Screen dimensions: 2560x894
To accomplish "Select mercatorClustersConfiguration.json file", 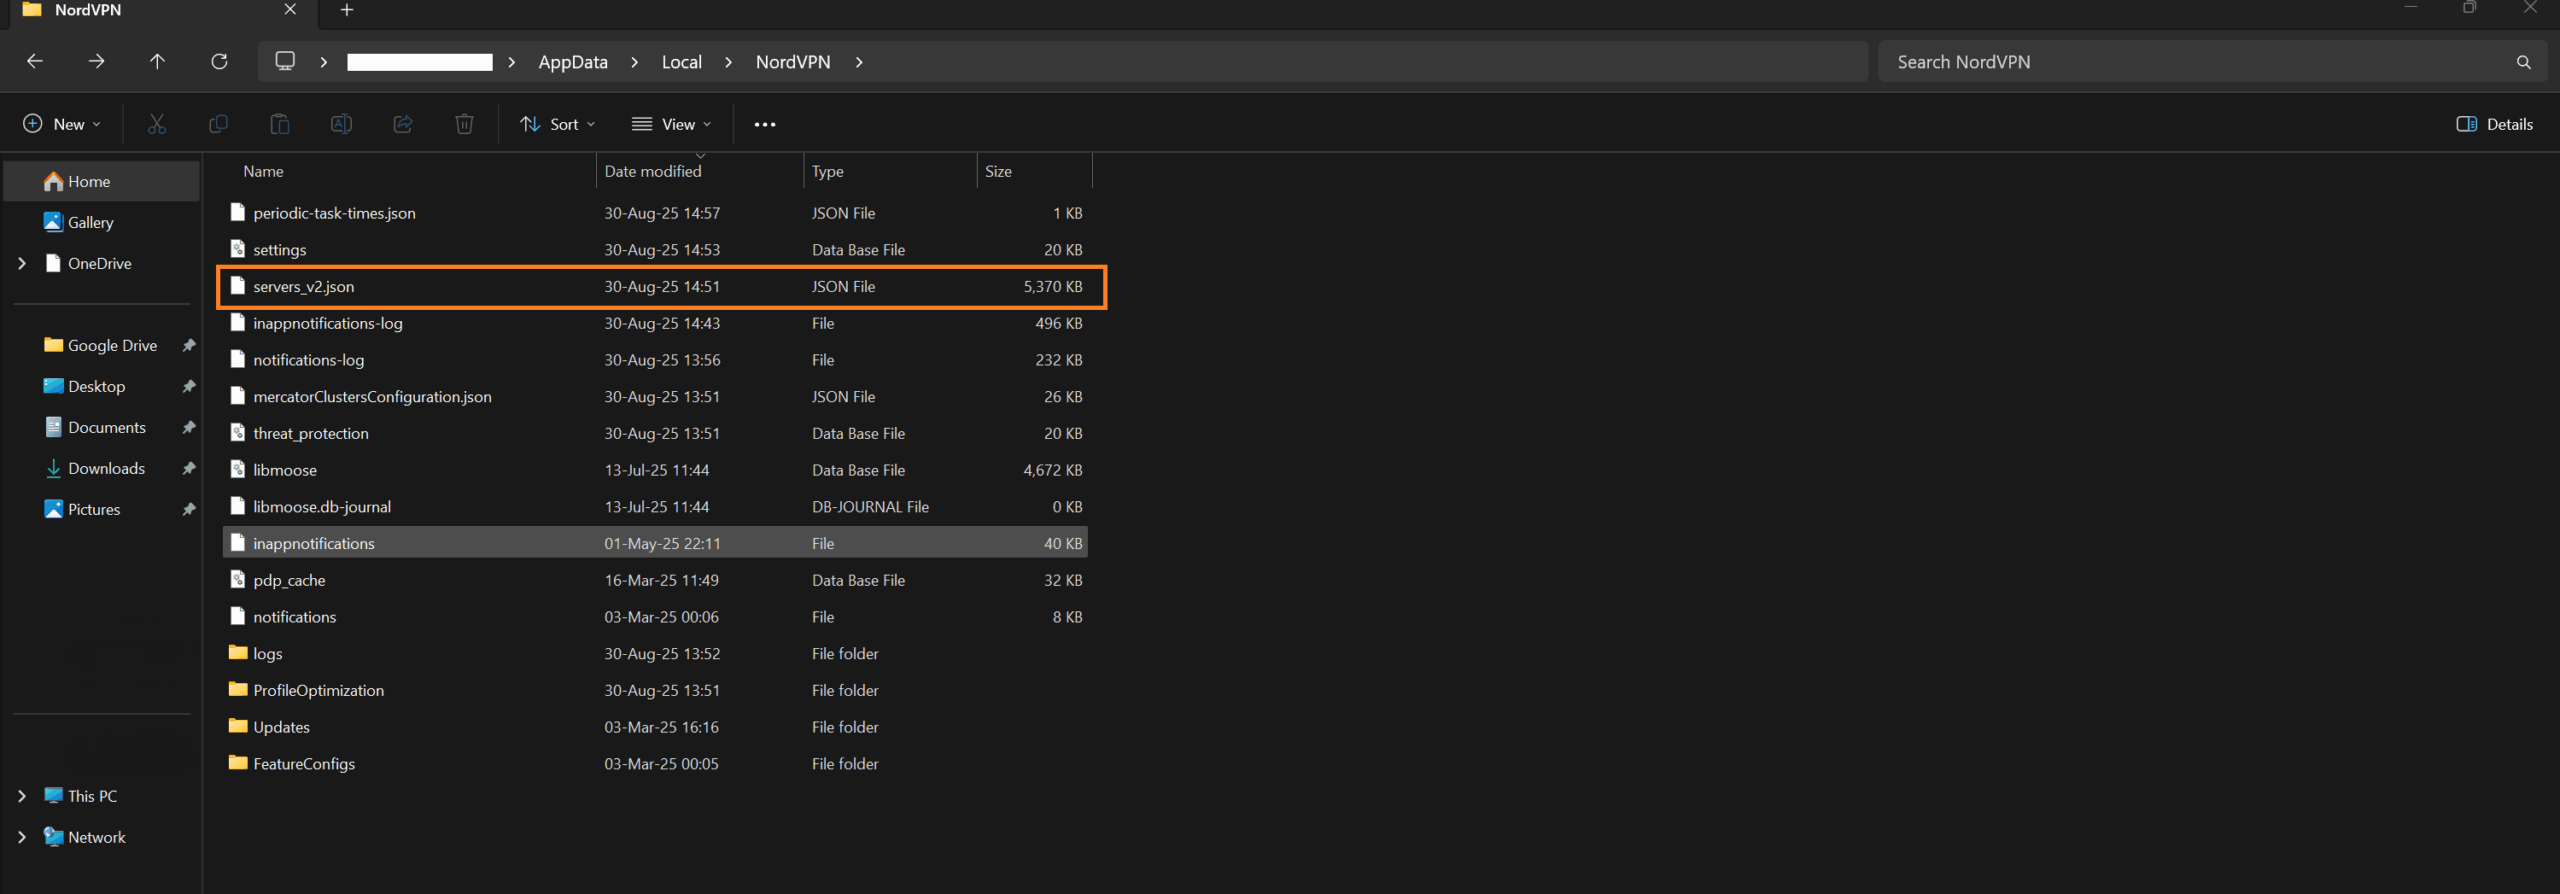I will click(655, 397).
